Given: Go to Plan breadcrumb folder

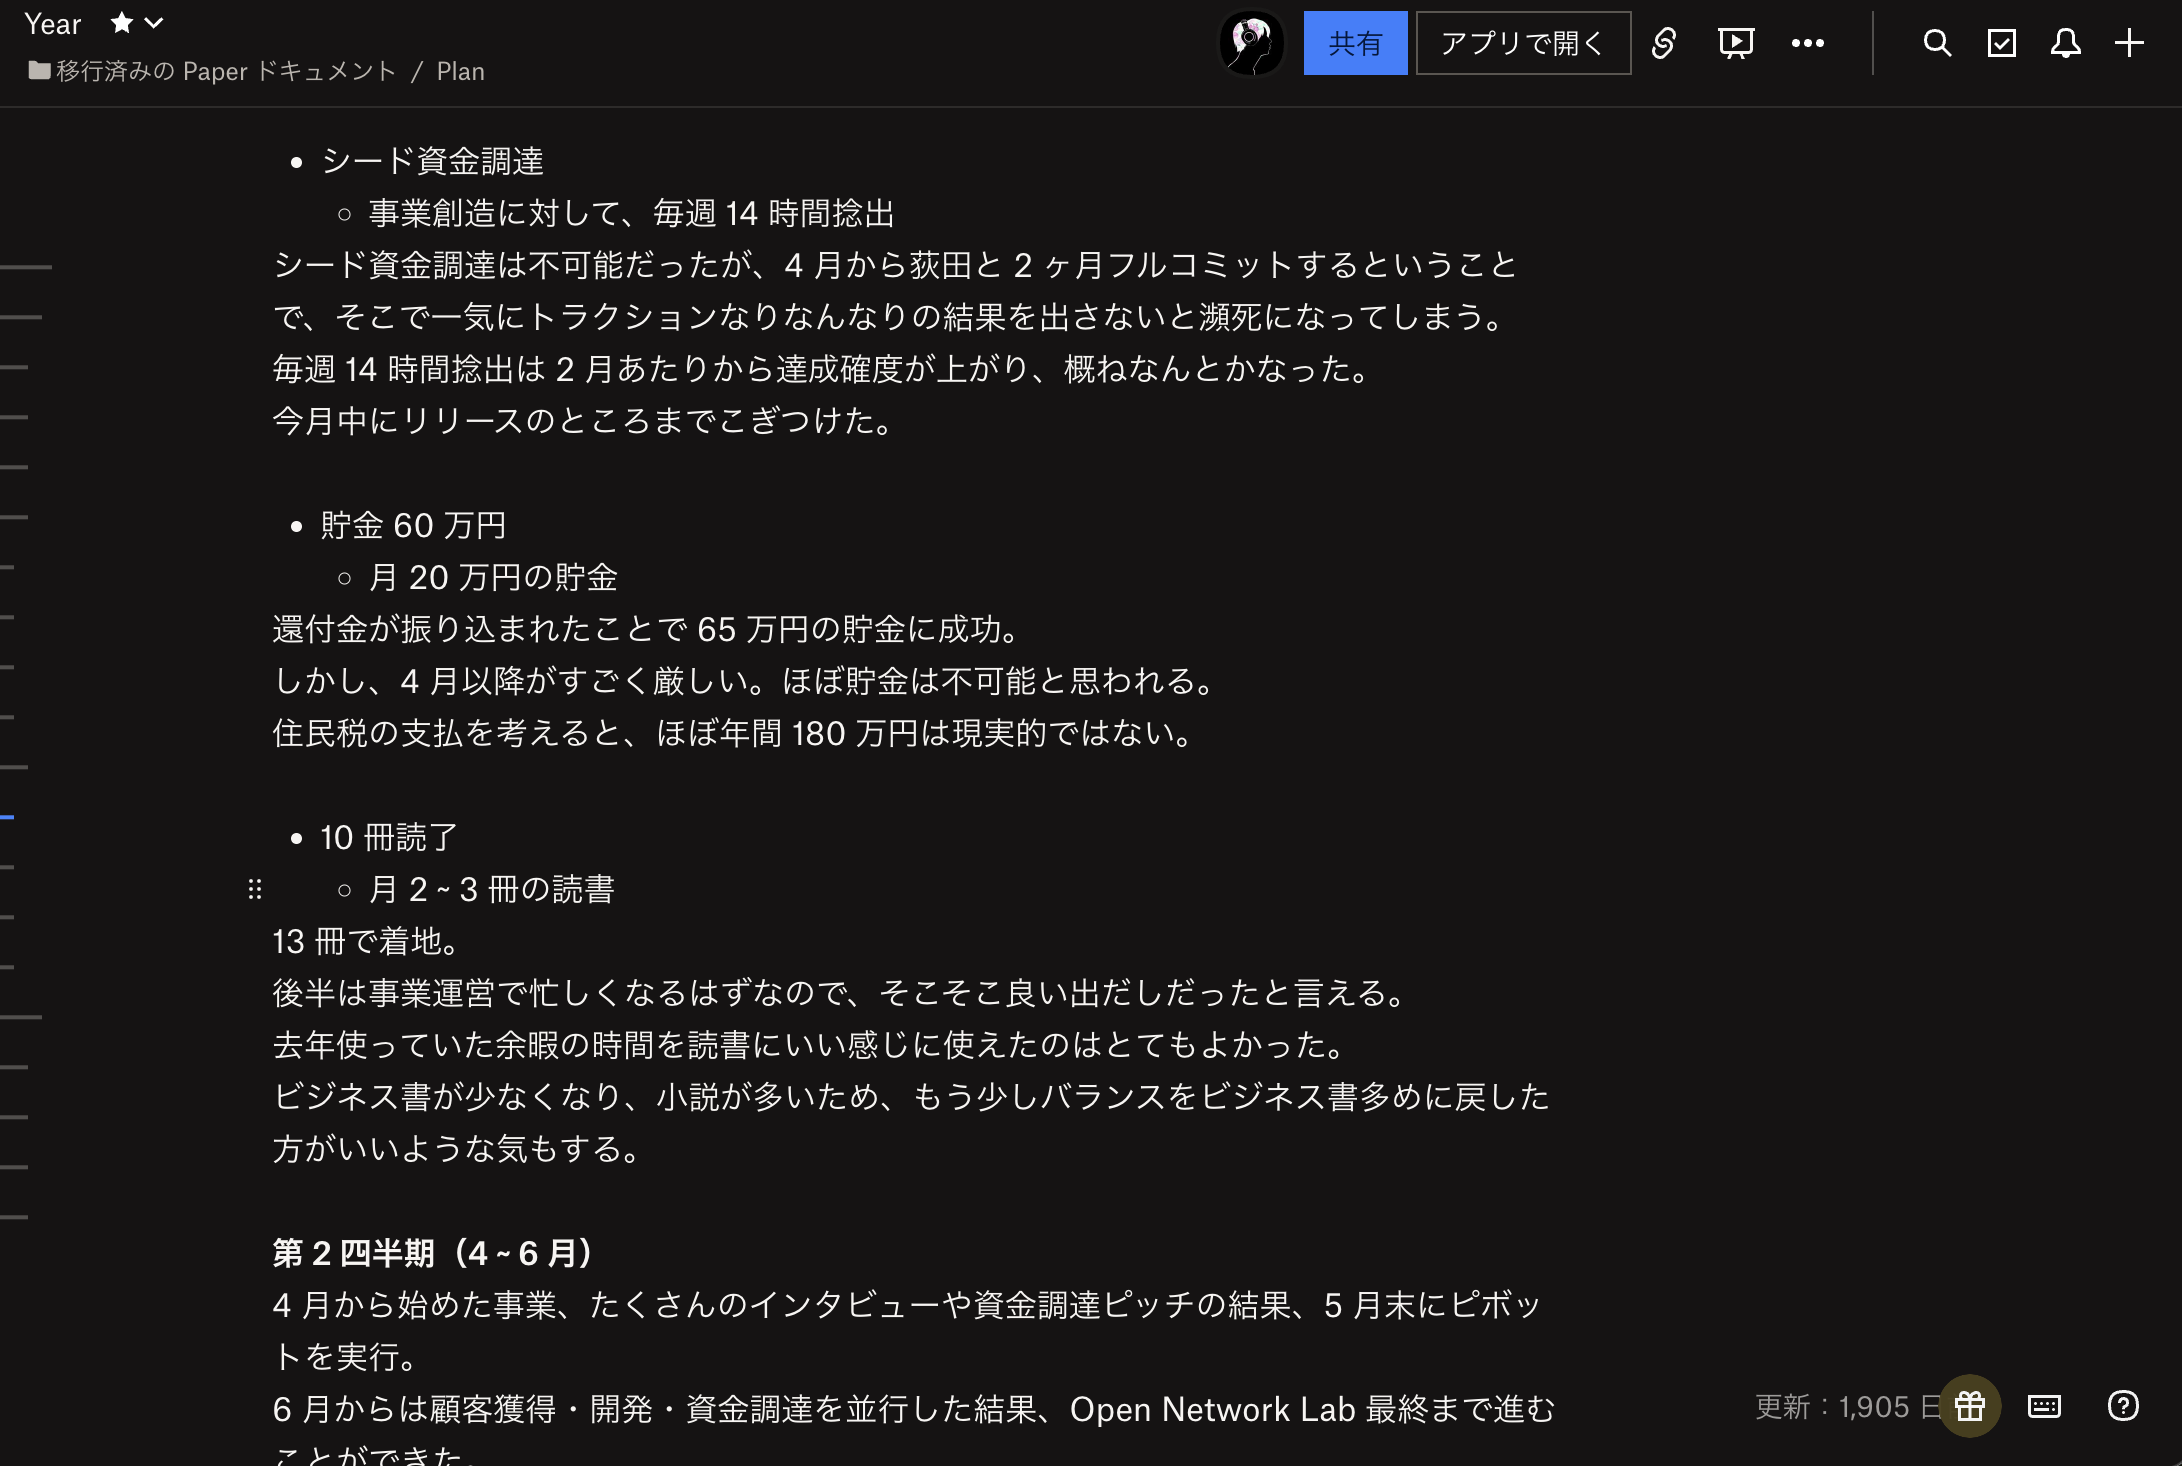Looking at the screenshot, I should (460, 71).
